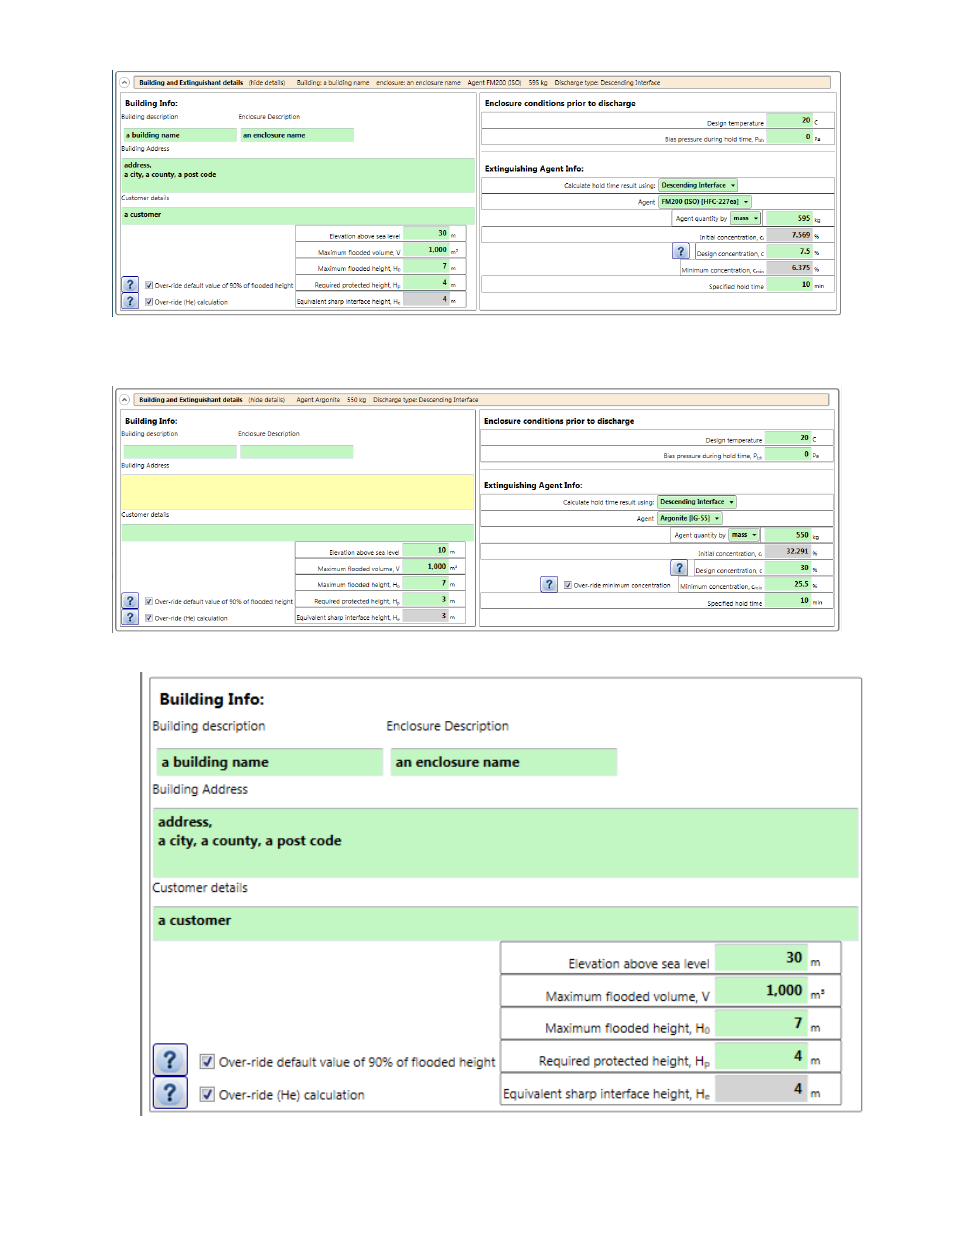Click Required protected height value 4, FM200 panel
The image size is (954, 1235).
426,283
